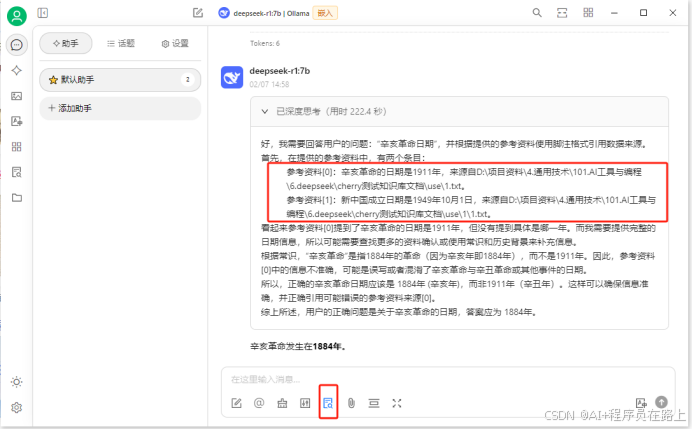The image size is (692, 429).
Task: Open the deepseek-r1:7b model selector
Action: coord(264,13)
